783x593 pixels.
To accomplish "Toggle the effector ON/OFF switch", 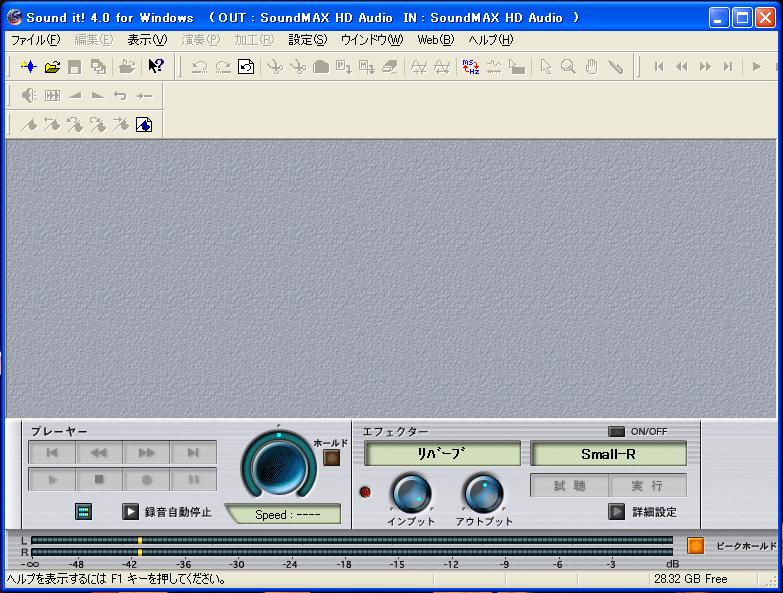I will [616, 431].
